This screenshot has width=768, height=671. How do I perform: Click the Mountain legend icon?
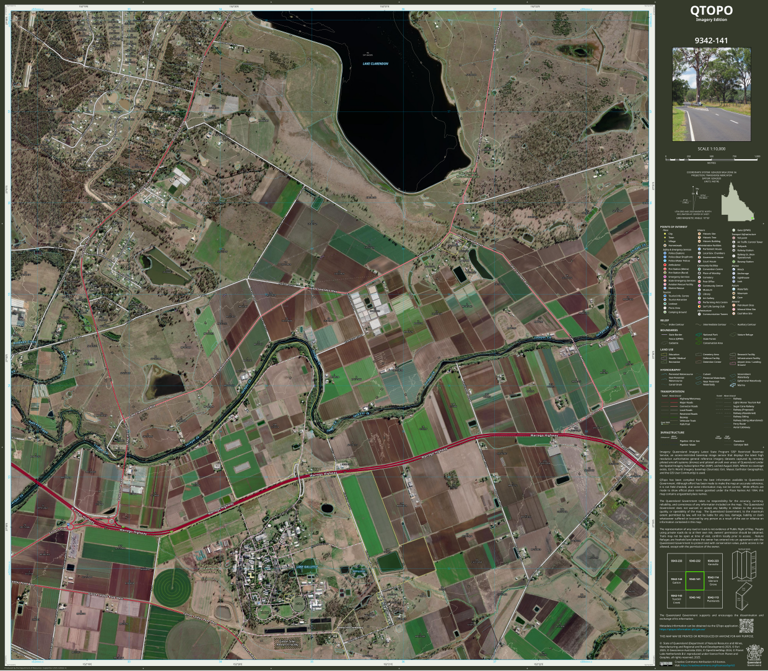pyautogui.click(x=734, y=293)
